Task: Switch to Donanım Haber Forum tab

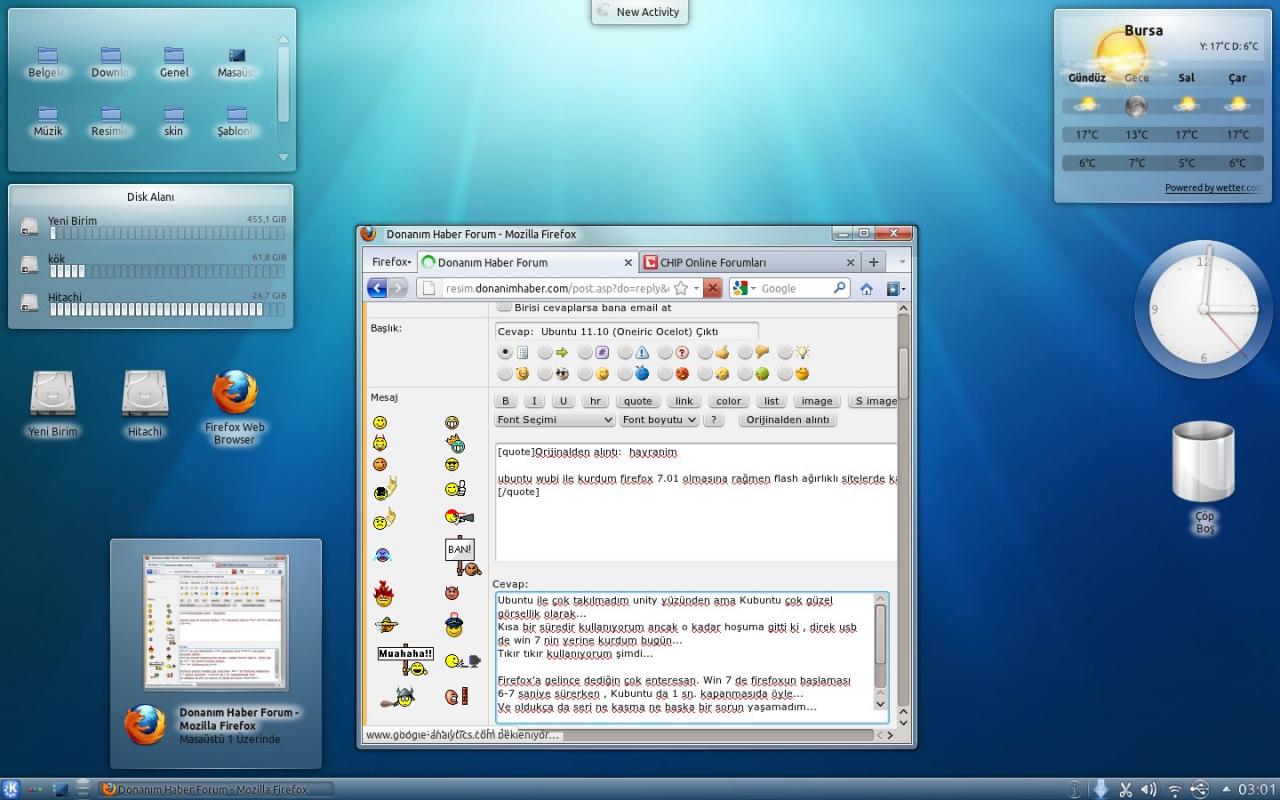Action: pos(528,262)
